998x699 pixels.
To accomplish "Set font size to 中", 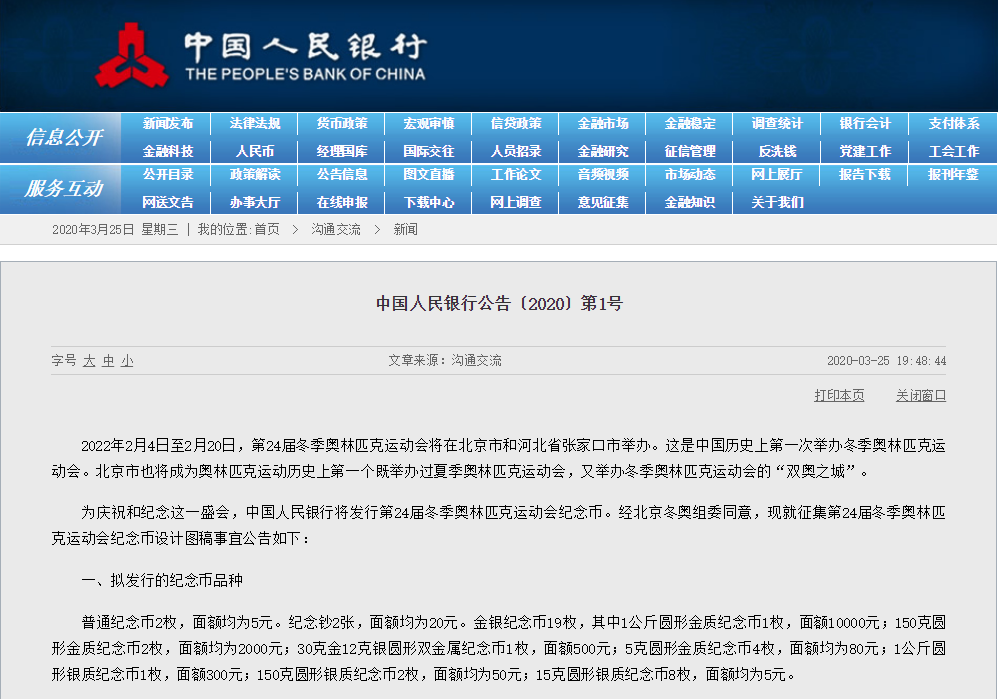I will tap(108, 361).
